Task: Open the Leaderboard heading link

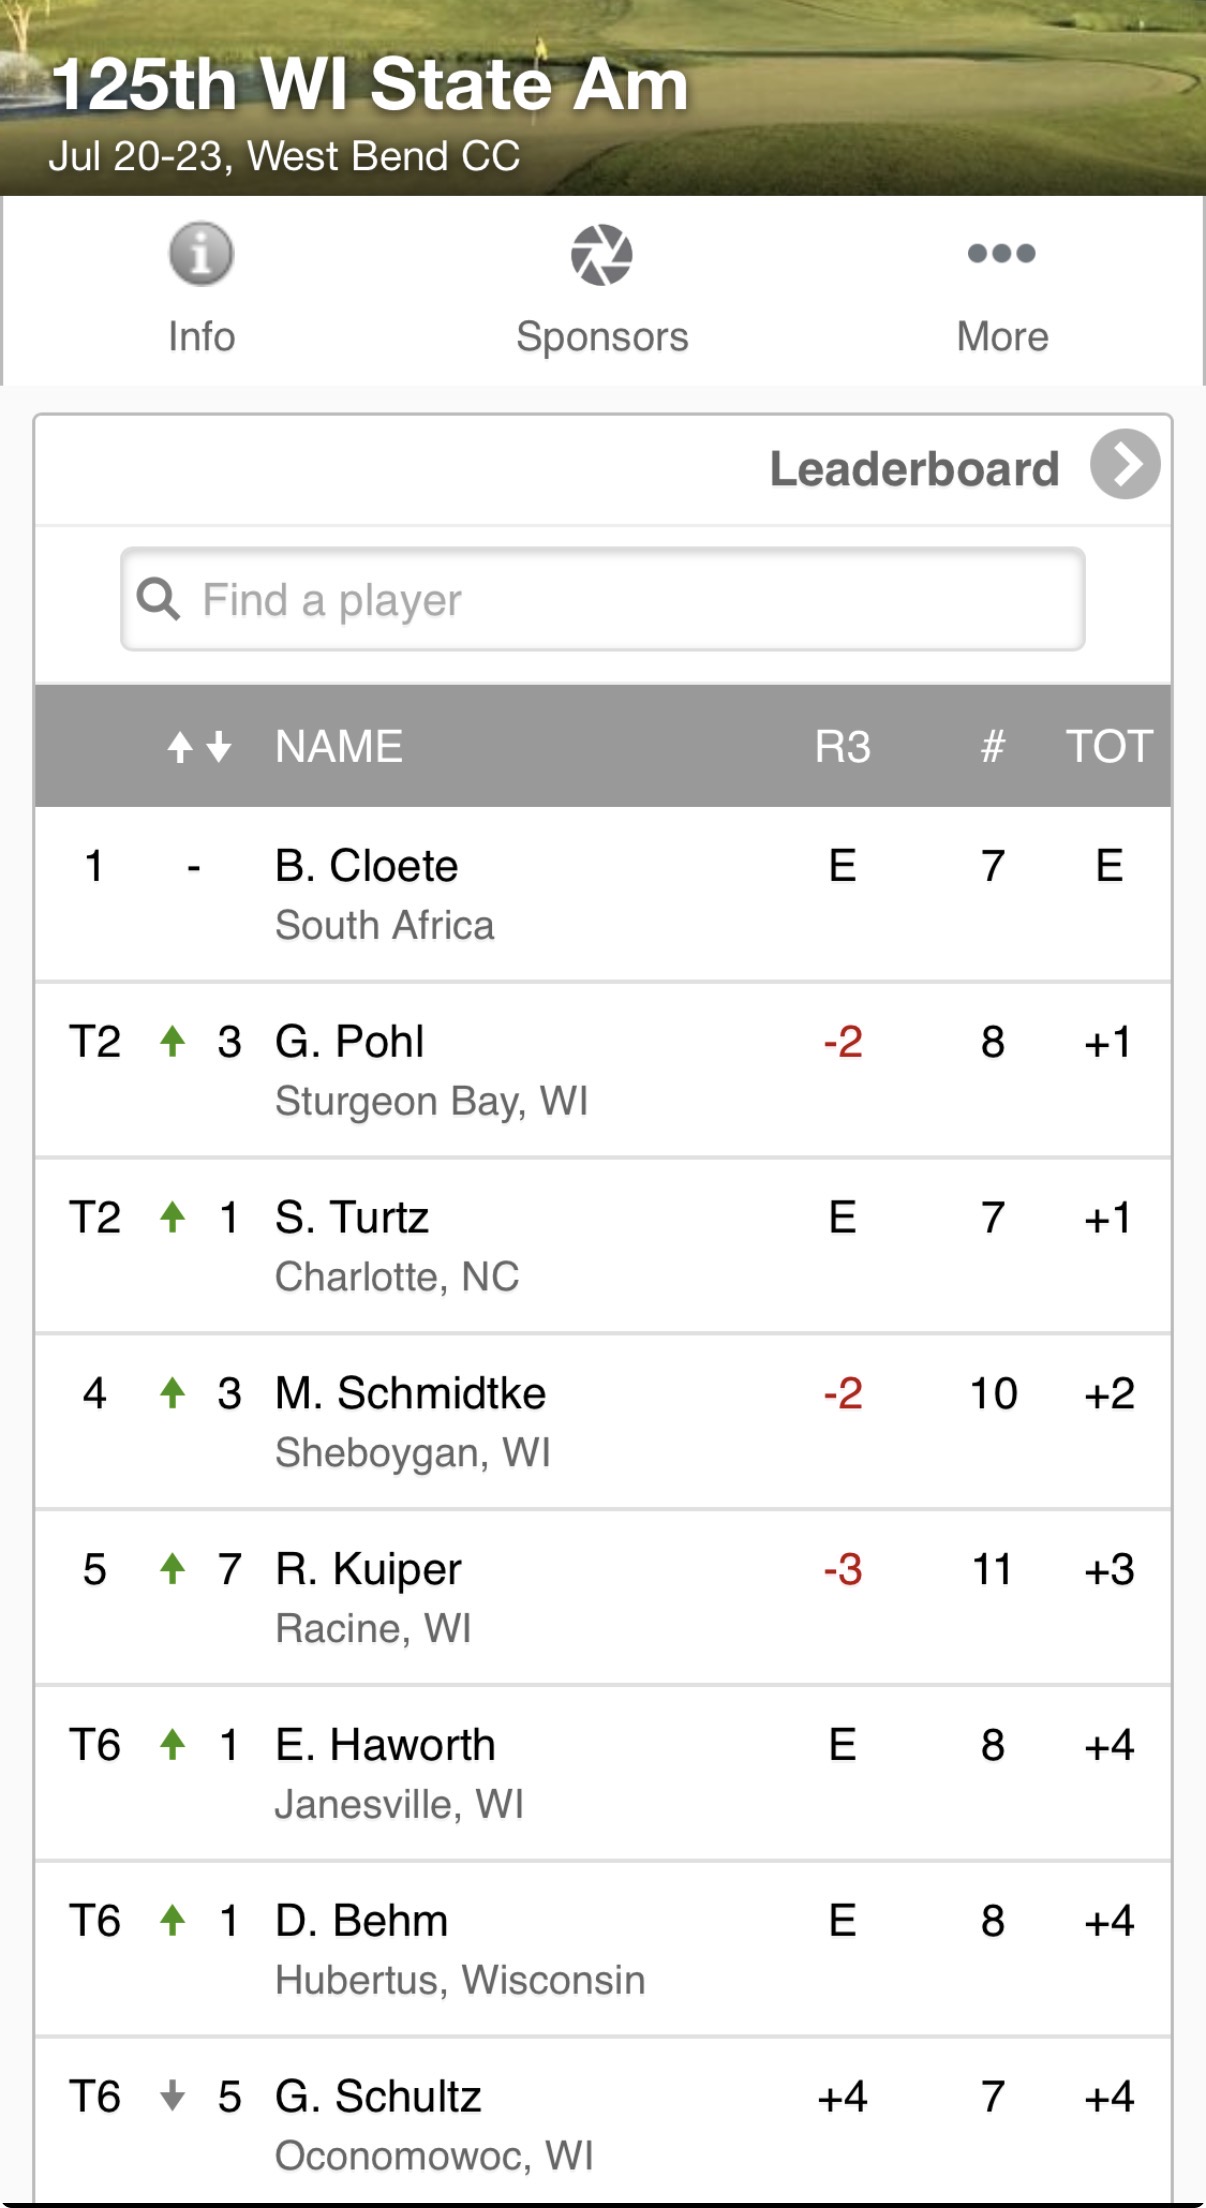Action: pos(914,468)
